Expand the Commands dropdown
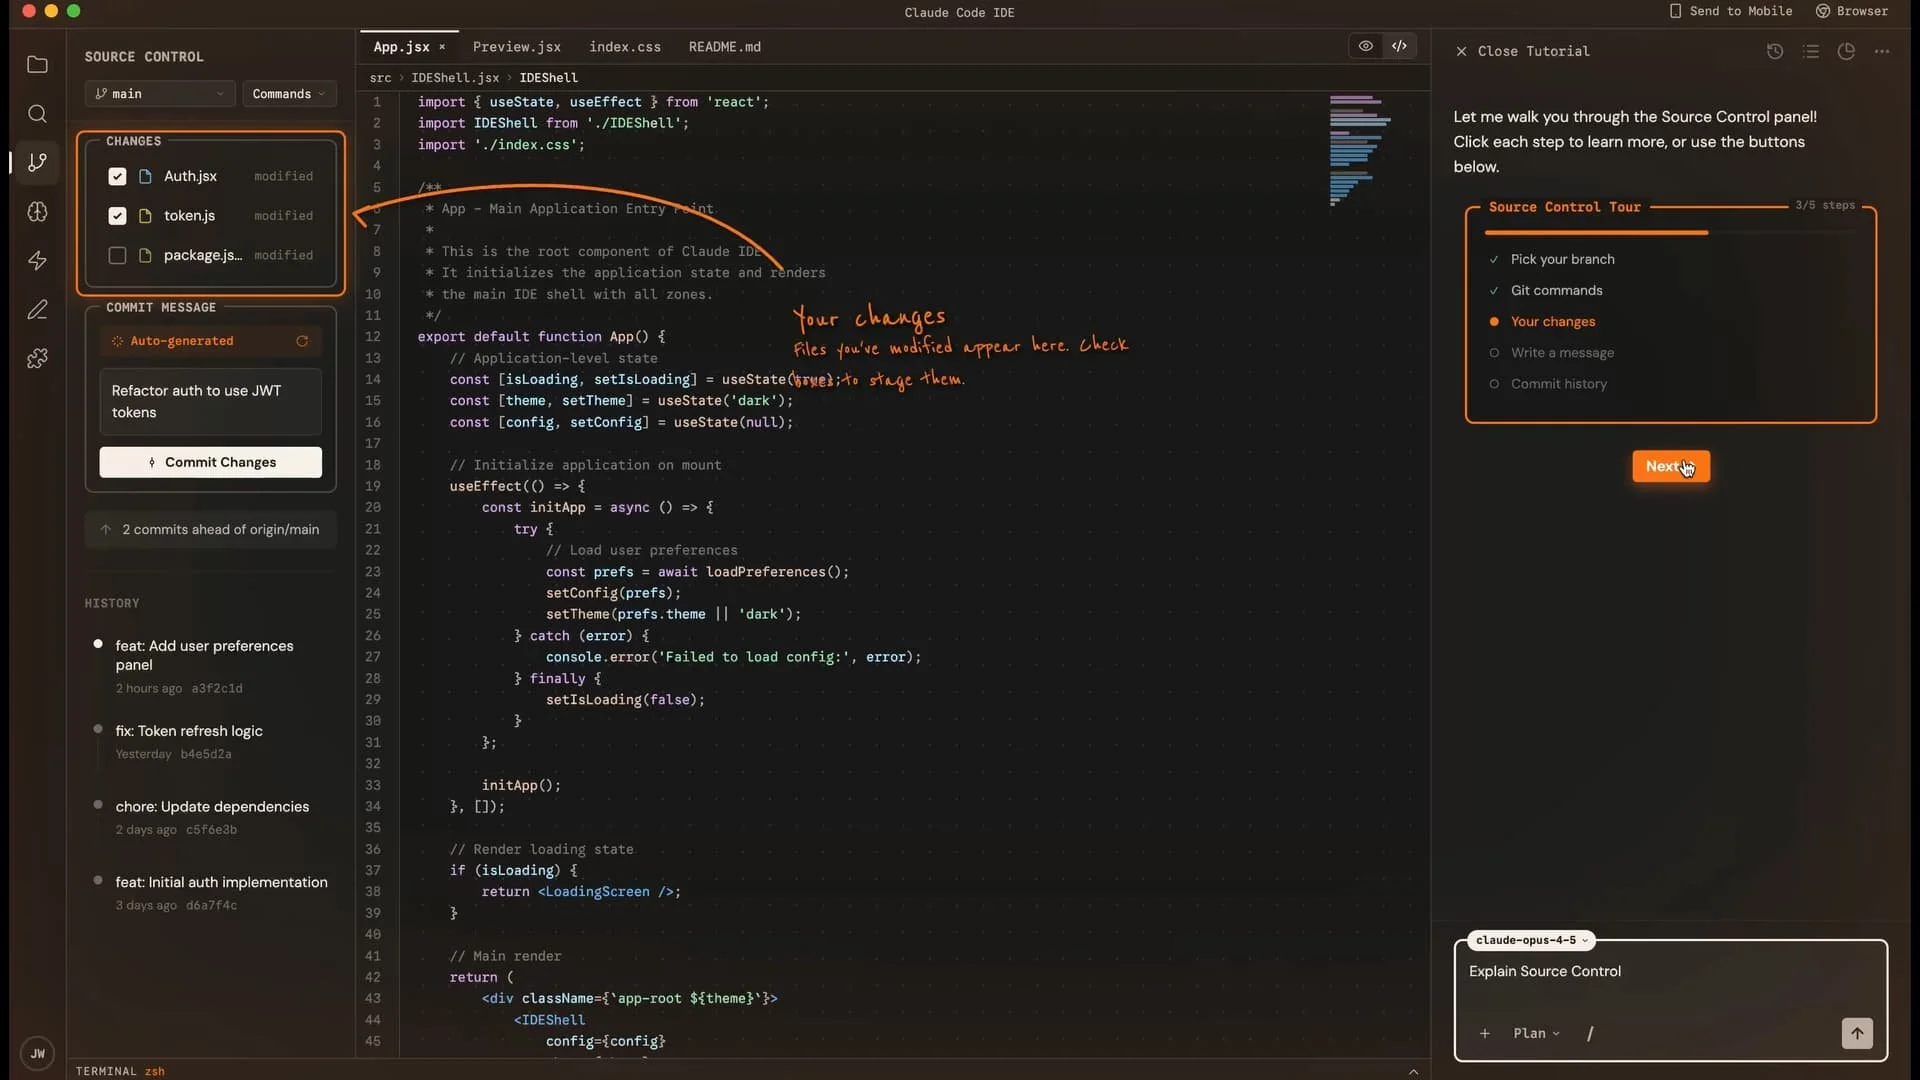 [x=288, y=94]
